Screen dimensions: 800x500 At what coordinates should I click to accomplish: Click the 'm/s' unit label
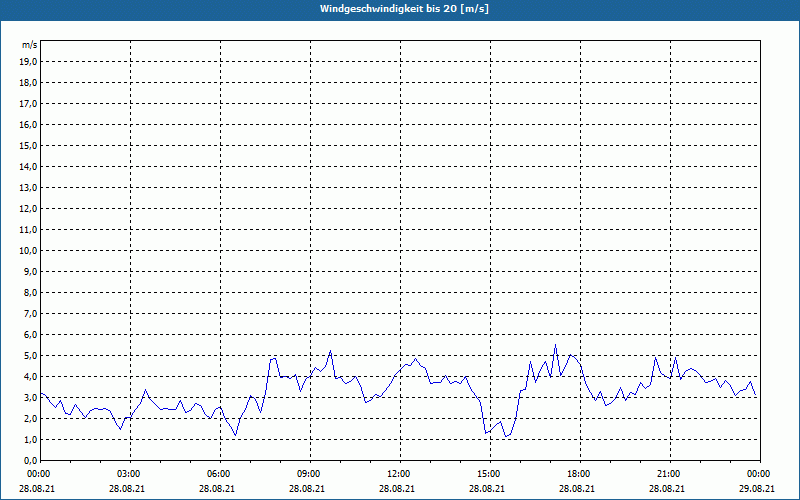click(30, 45)
